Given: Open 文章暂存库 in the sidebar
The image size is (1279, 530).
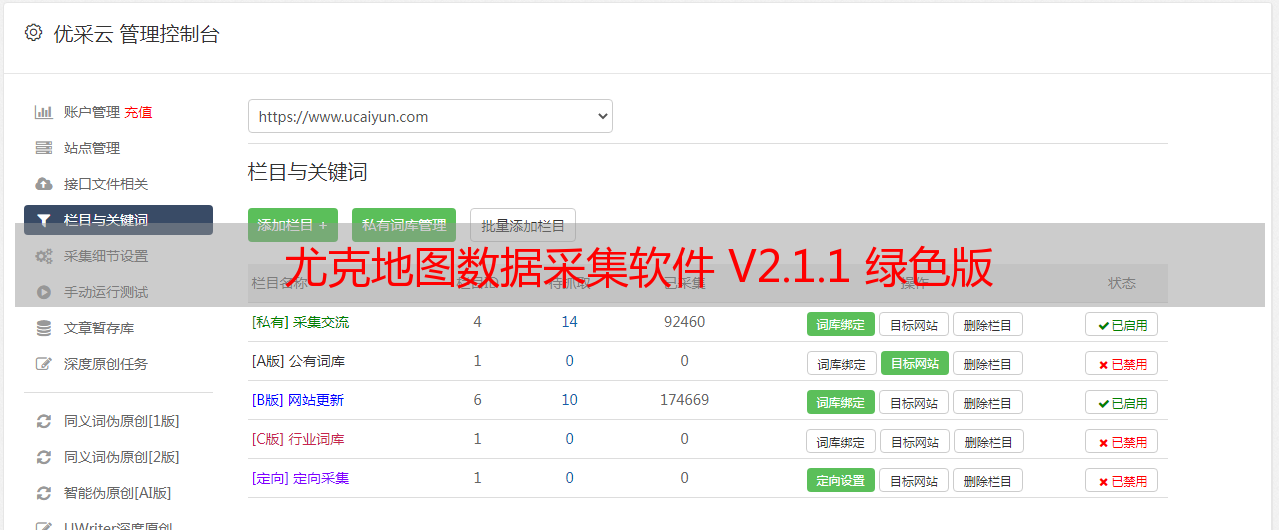Looking at the screenshot, I should (99, 328).
